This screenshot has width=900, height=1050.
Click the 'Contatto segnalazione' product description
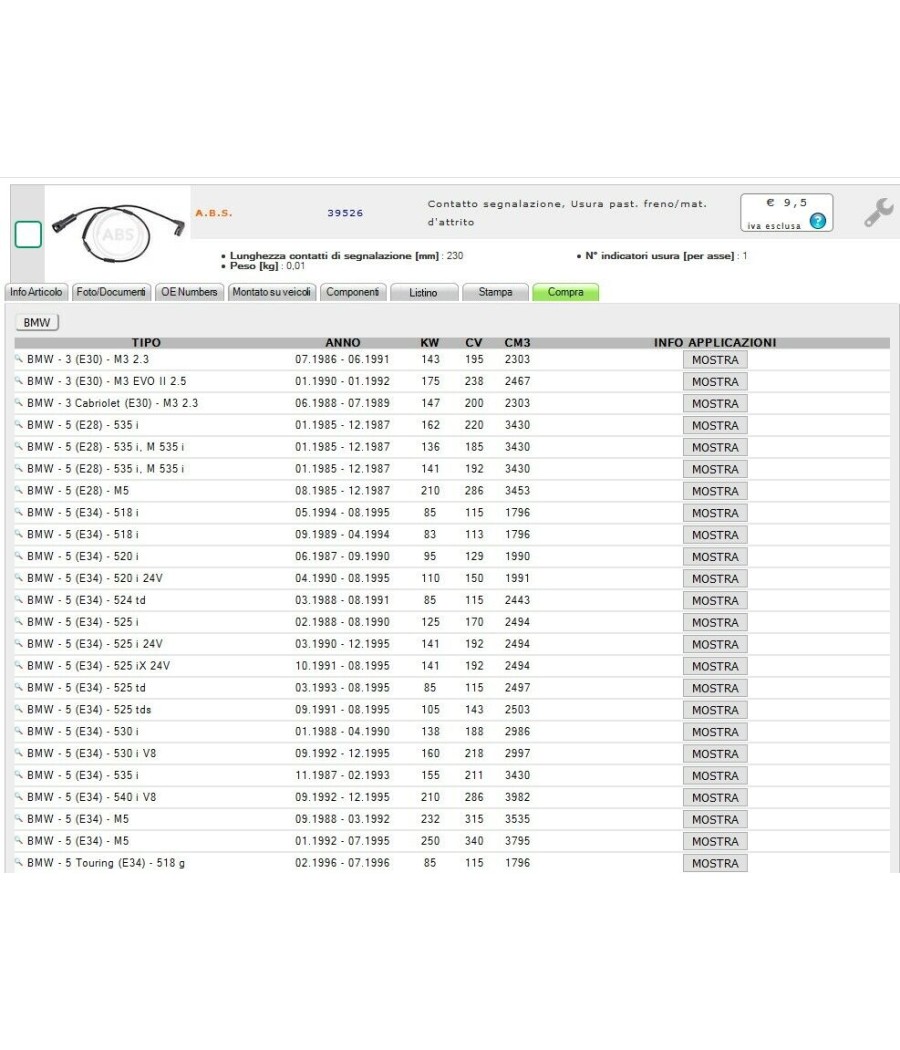(567, 212)
